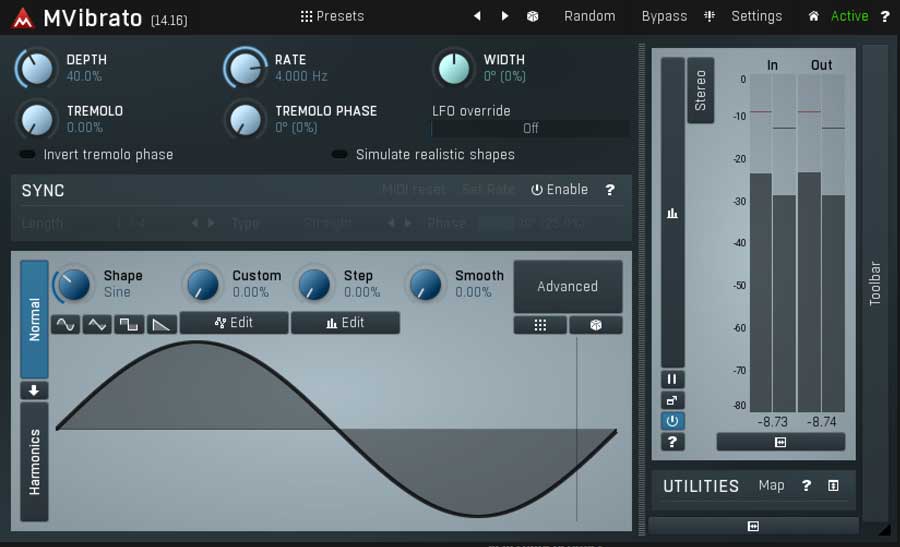The width and height of the screenshot is (900, 547).
Task: Click the Rate value 4.000 Hz
Action: [301, 76]
